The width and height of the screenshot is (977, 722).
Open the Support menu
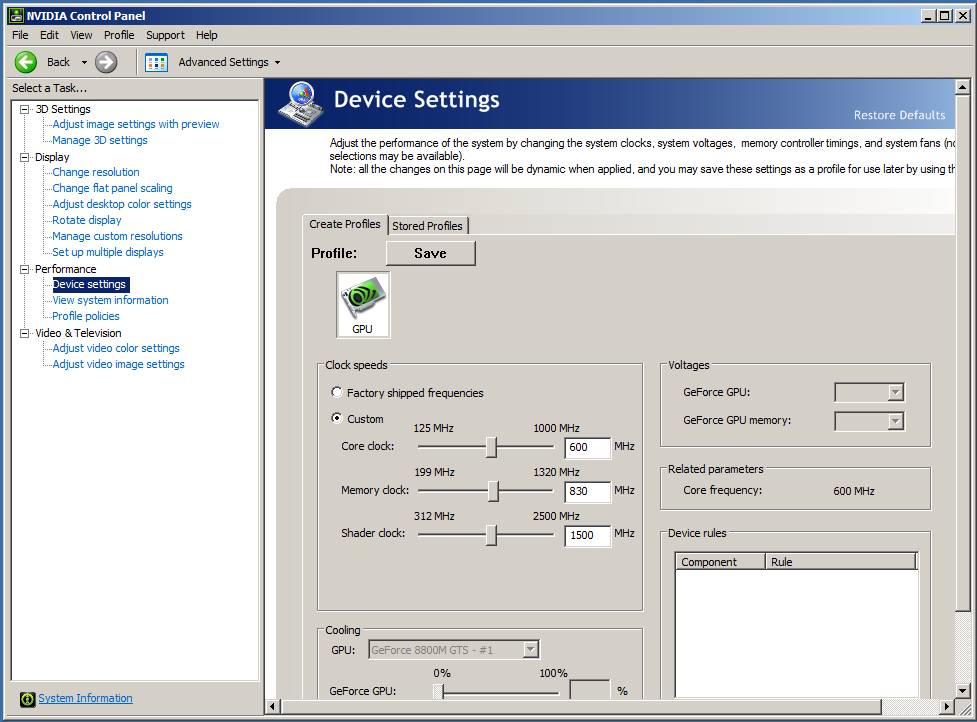click(165, 35)
